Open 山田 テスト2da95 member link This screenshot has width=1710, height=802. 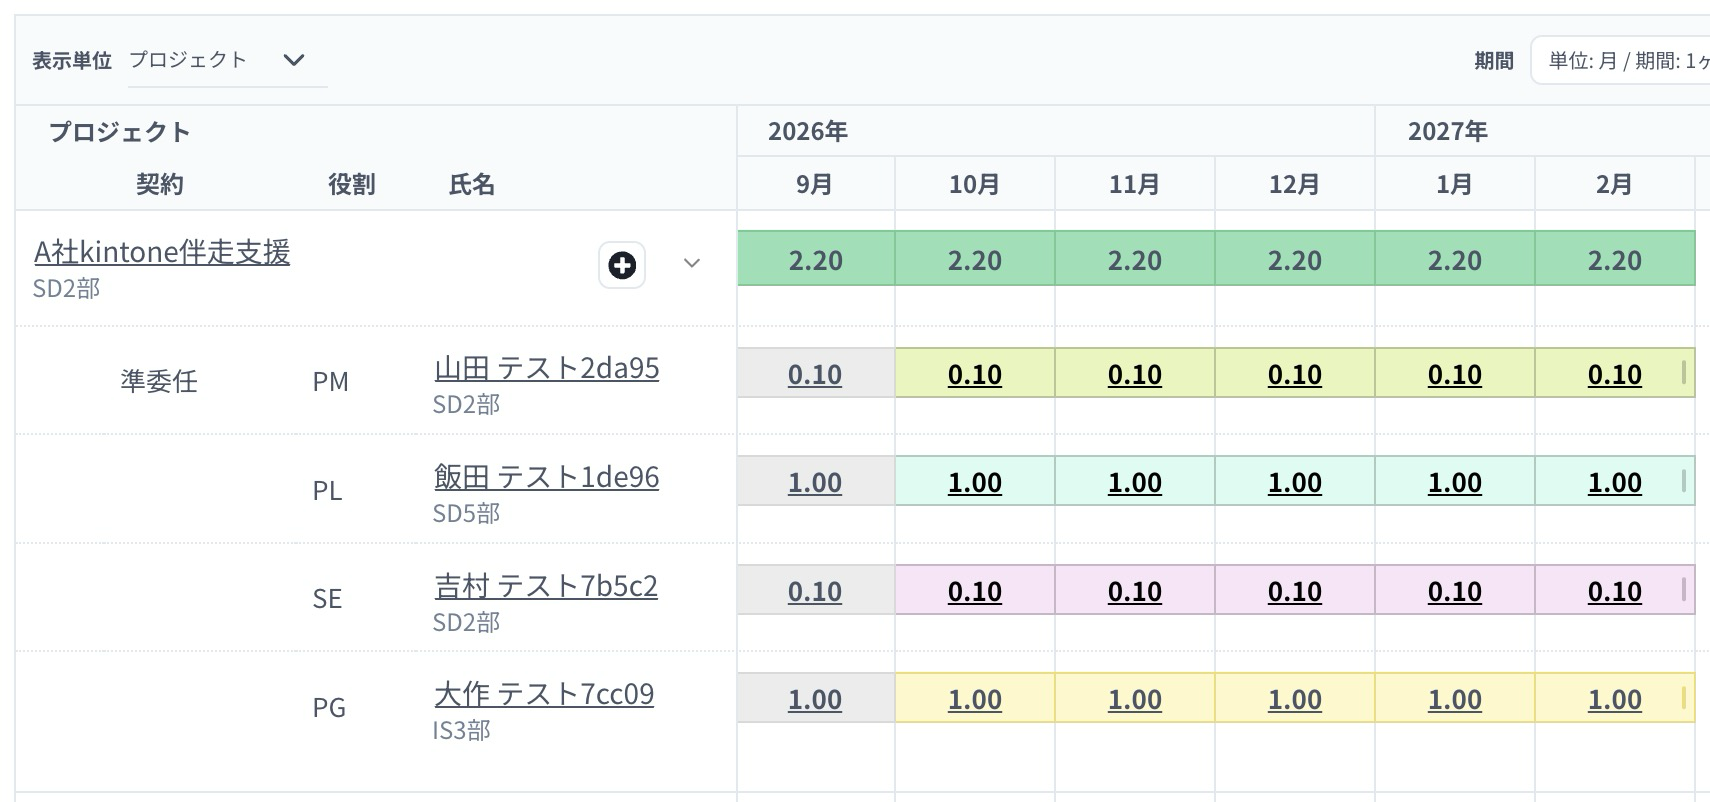tap(547, 368)
